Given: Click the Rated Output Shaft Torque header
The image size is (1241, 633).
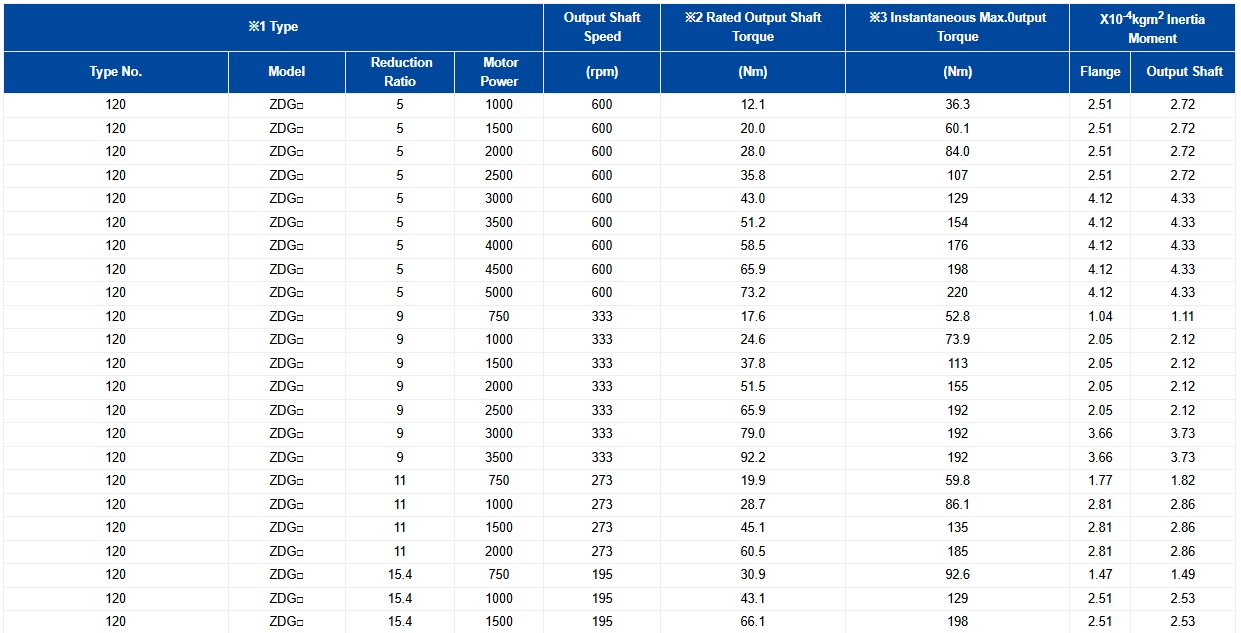Looking at the screenshot, I should pyautogui.click(x=752, y=27).
